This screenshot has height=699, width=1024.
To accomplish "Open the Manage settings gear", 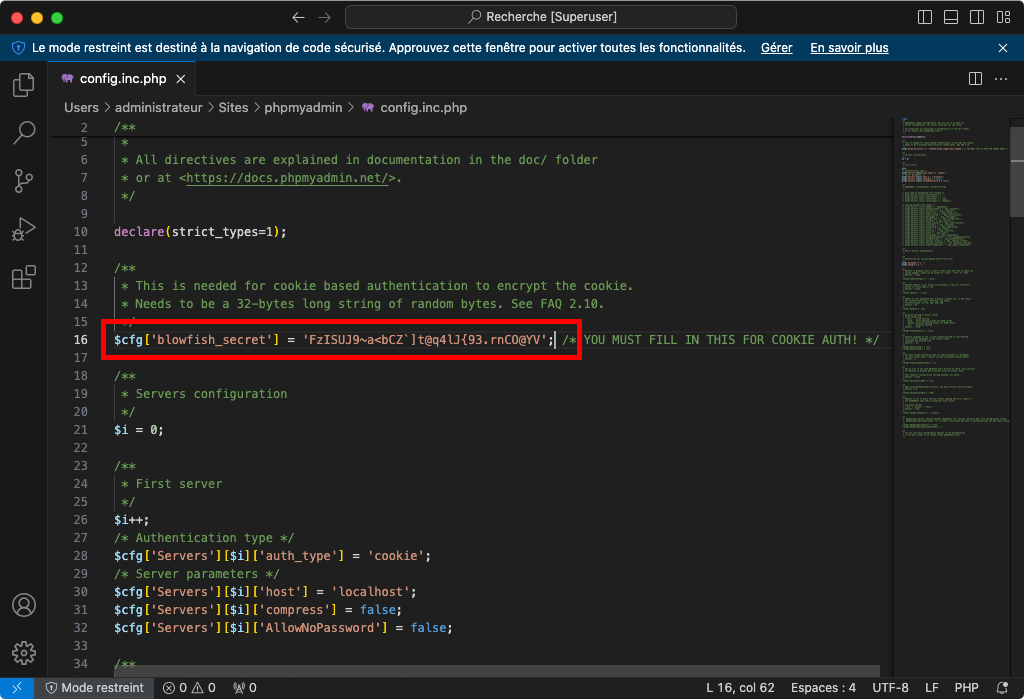I will click(23, 653).
